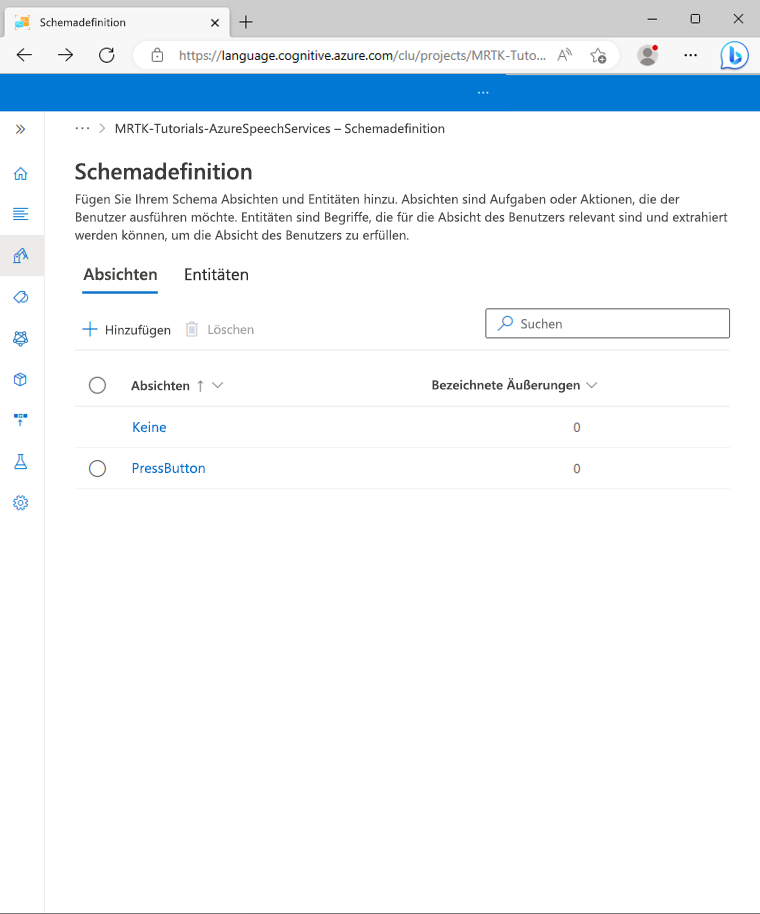The height and width of the screenshot is (914, 760).
Task: Click the Bezeichnete Äußerungen column header
Action: point(505,385)
